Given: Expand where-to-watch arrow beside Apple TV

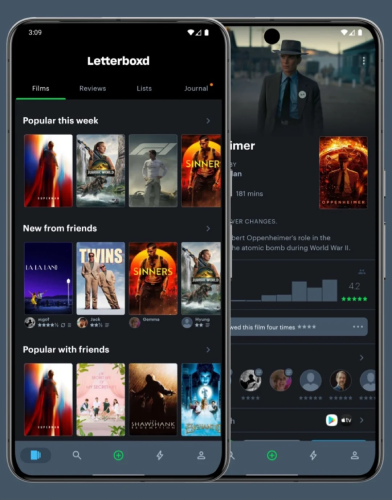Looking at the screenshot, I should [362, 420].
